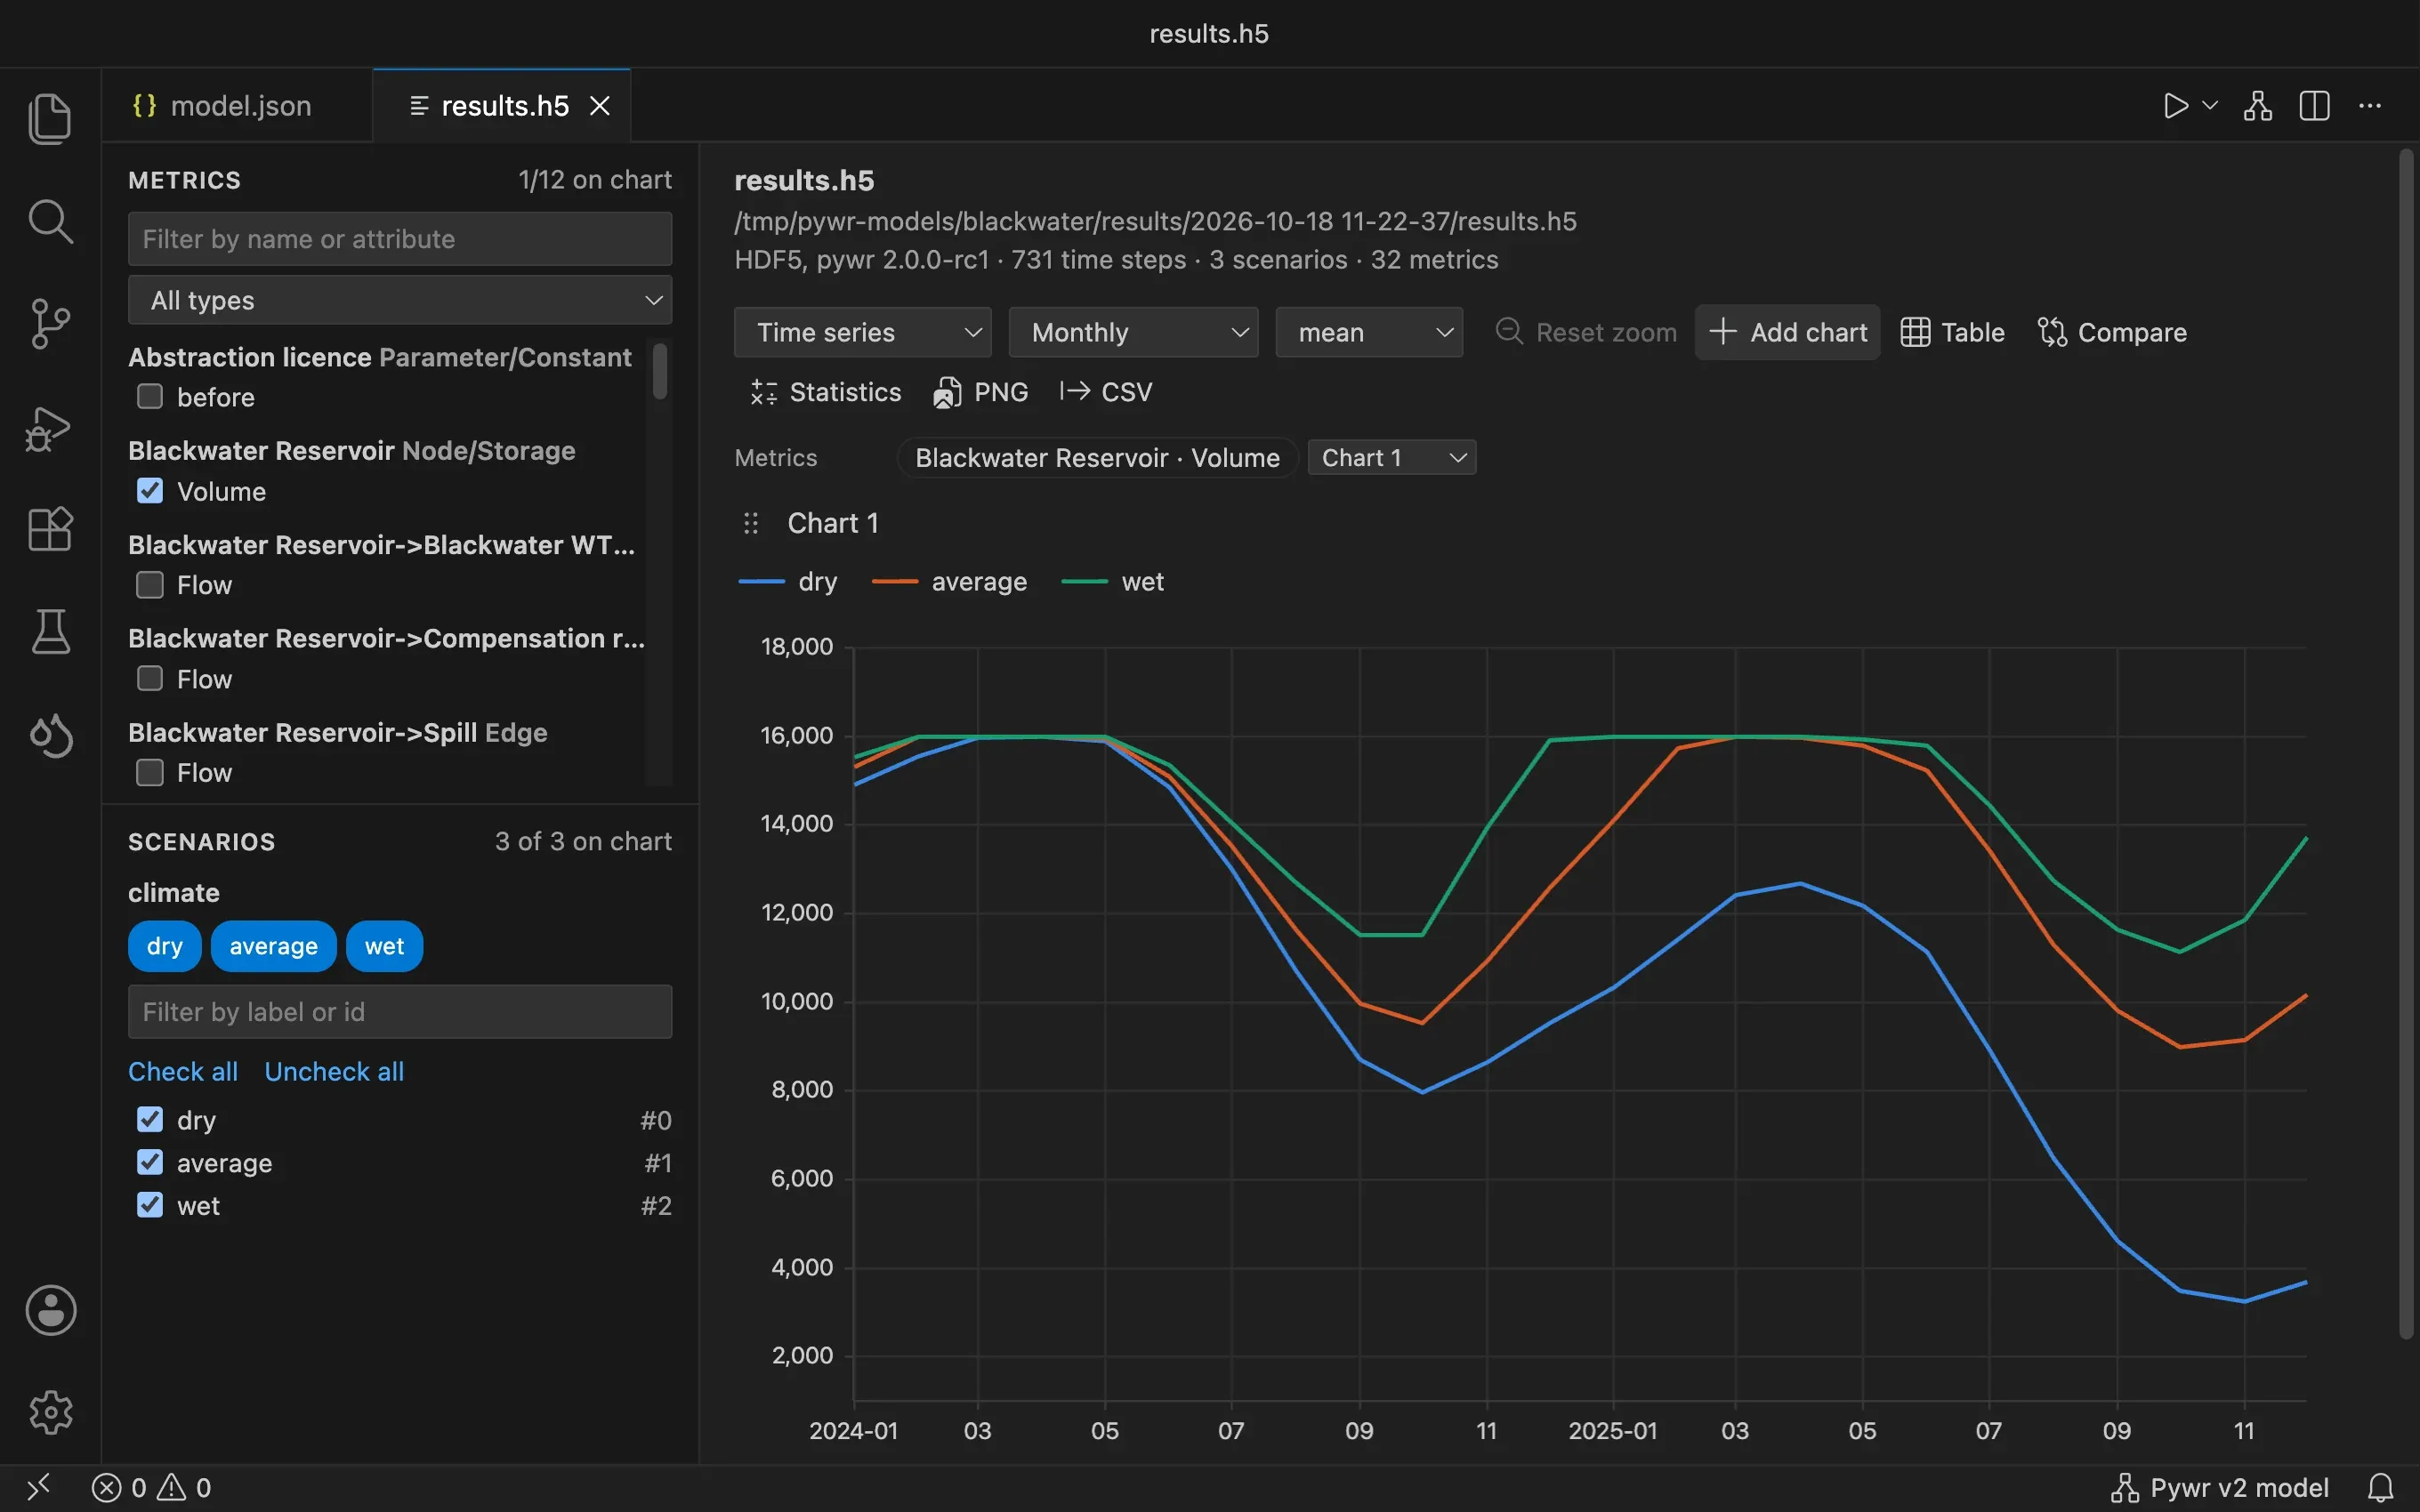
Task: Expand the All types filter dropdown
Action: point(400,300)
